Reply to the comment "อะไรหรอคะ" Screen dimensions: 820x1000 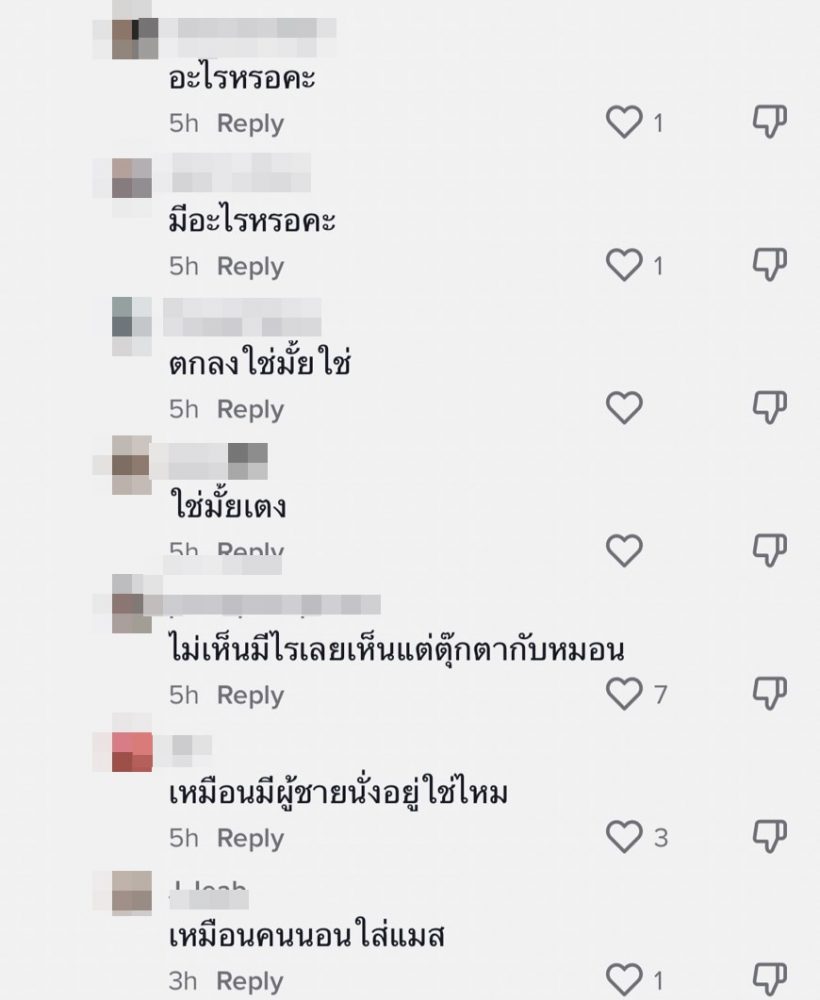pos(250,124)
